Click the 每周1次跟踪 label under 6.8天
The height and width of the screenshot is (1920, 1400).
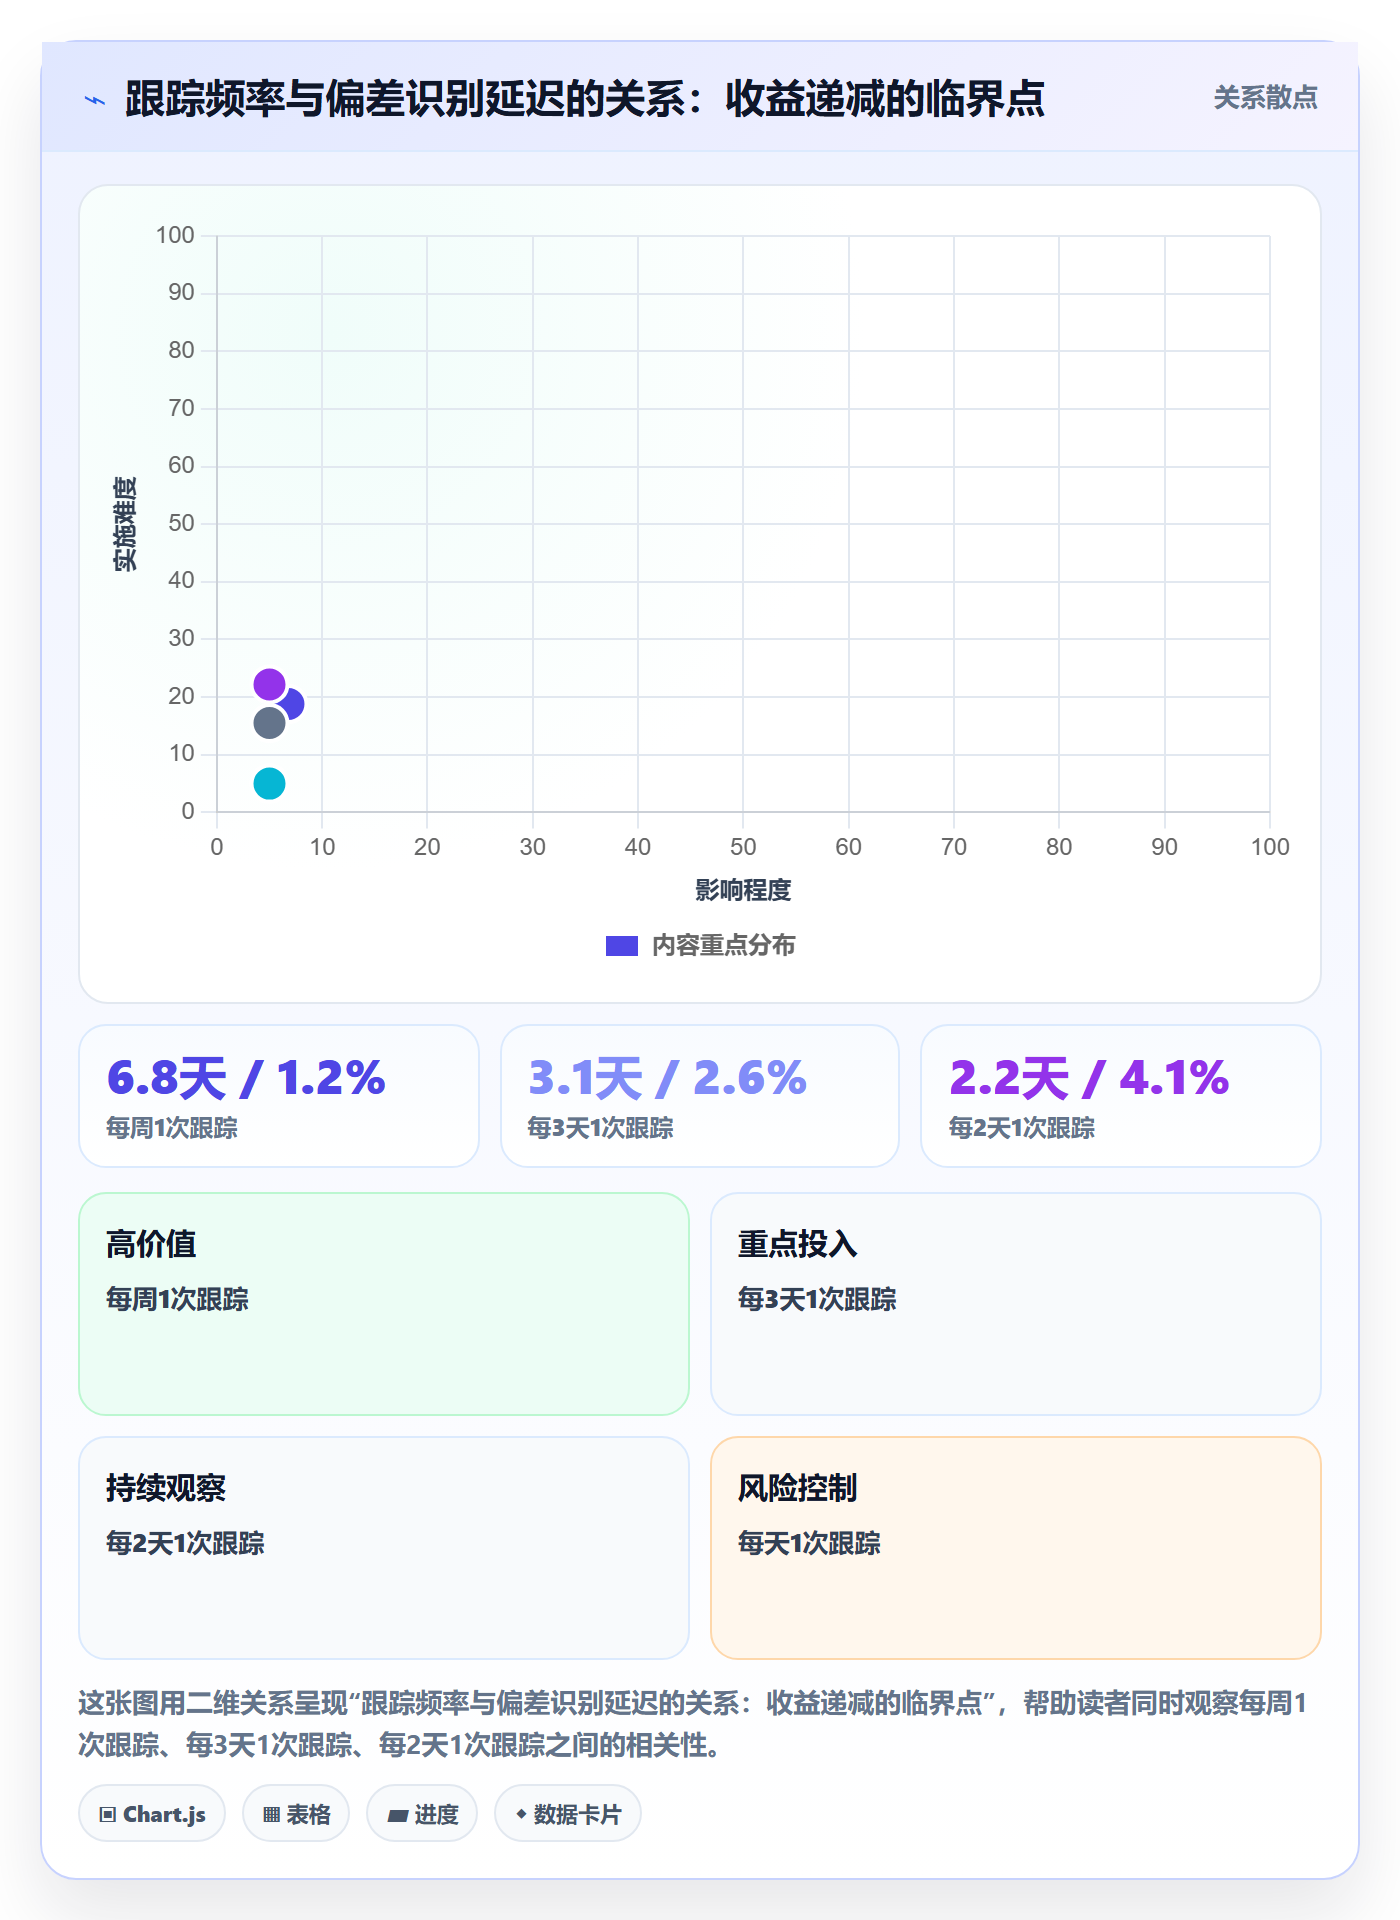[x=172, y=1128]
